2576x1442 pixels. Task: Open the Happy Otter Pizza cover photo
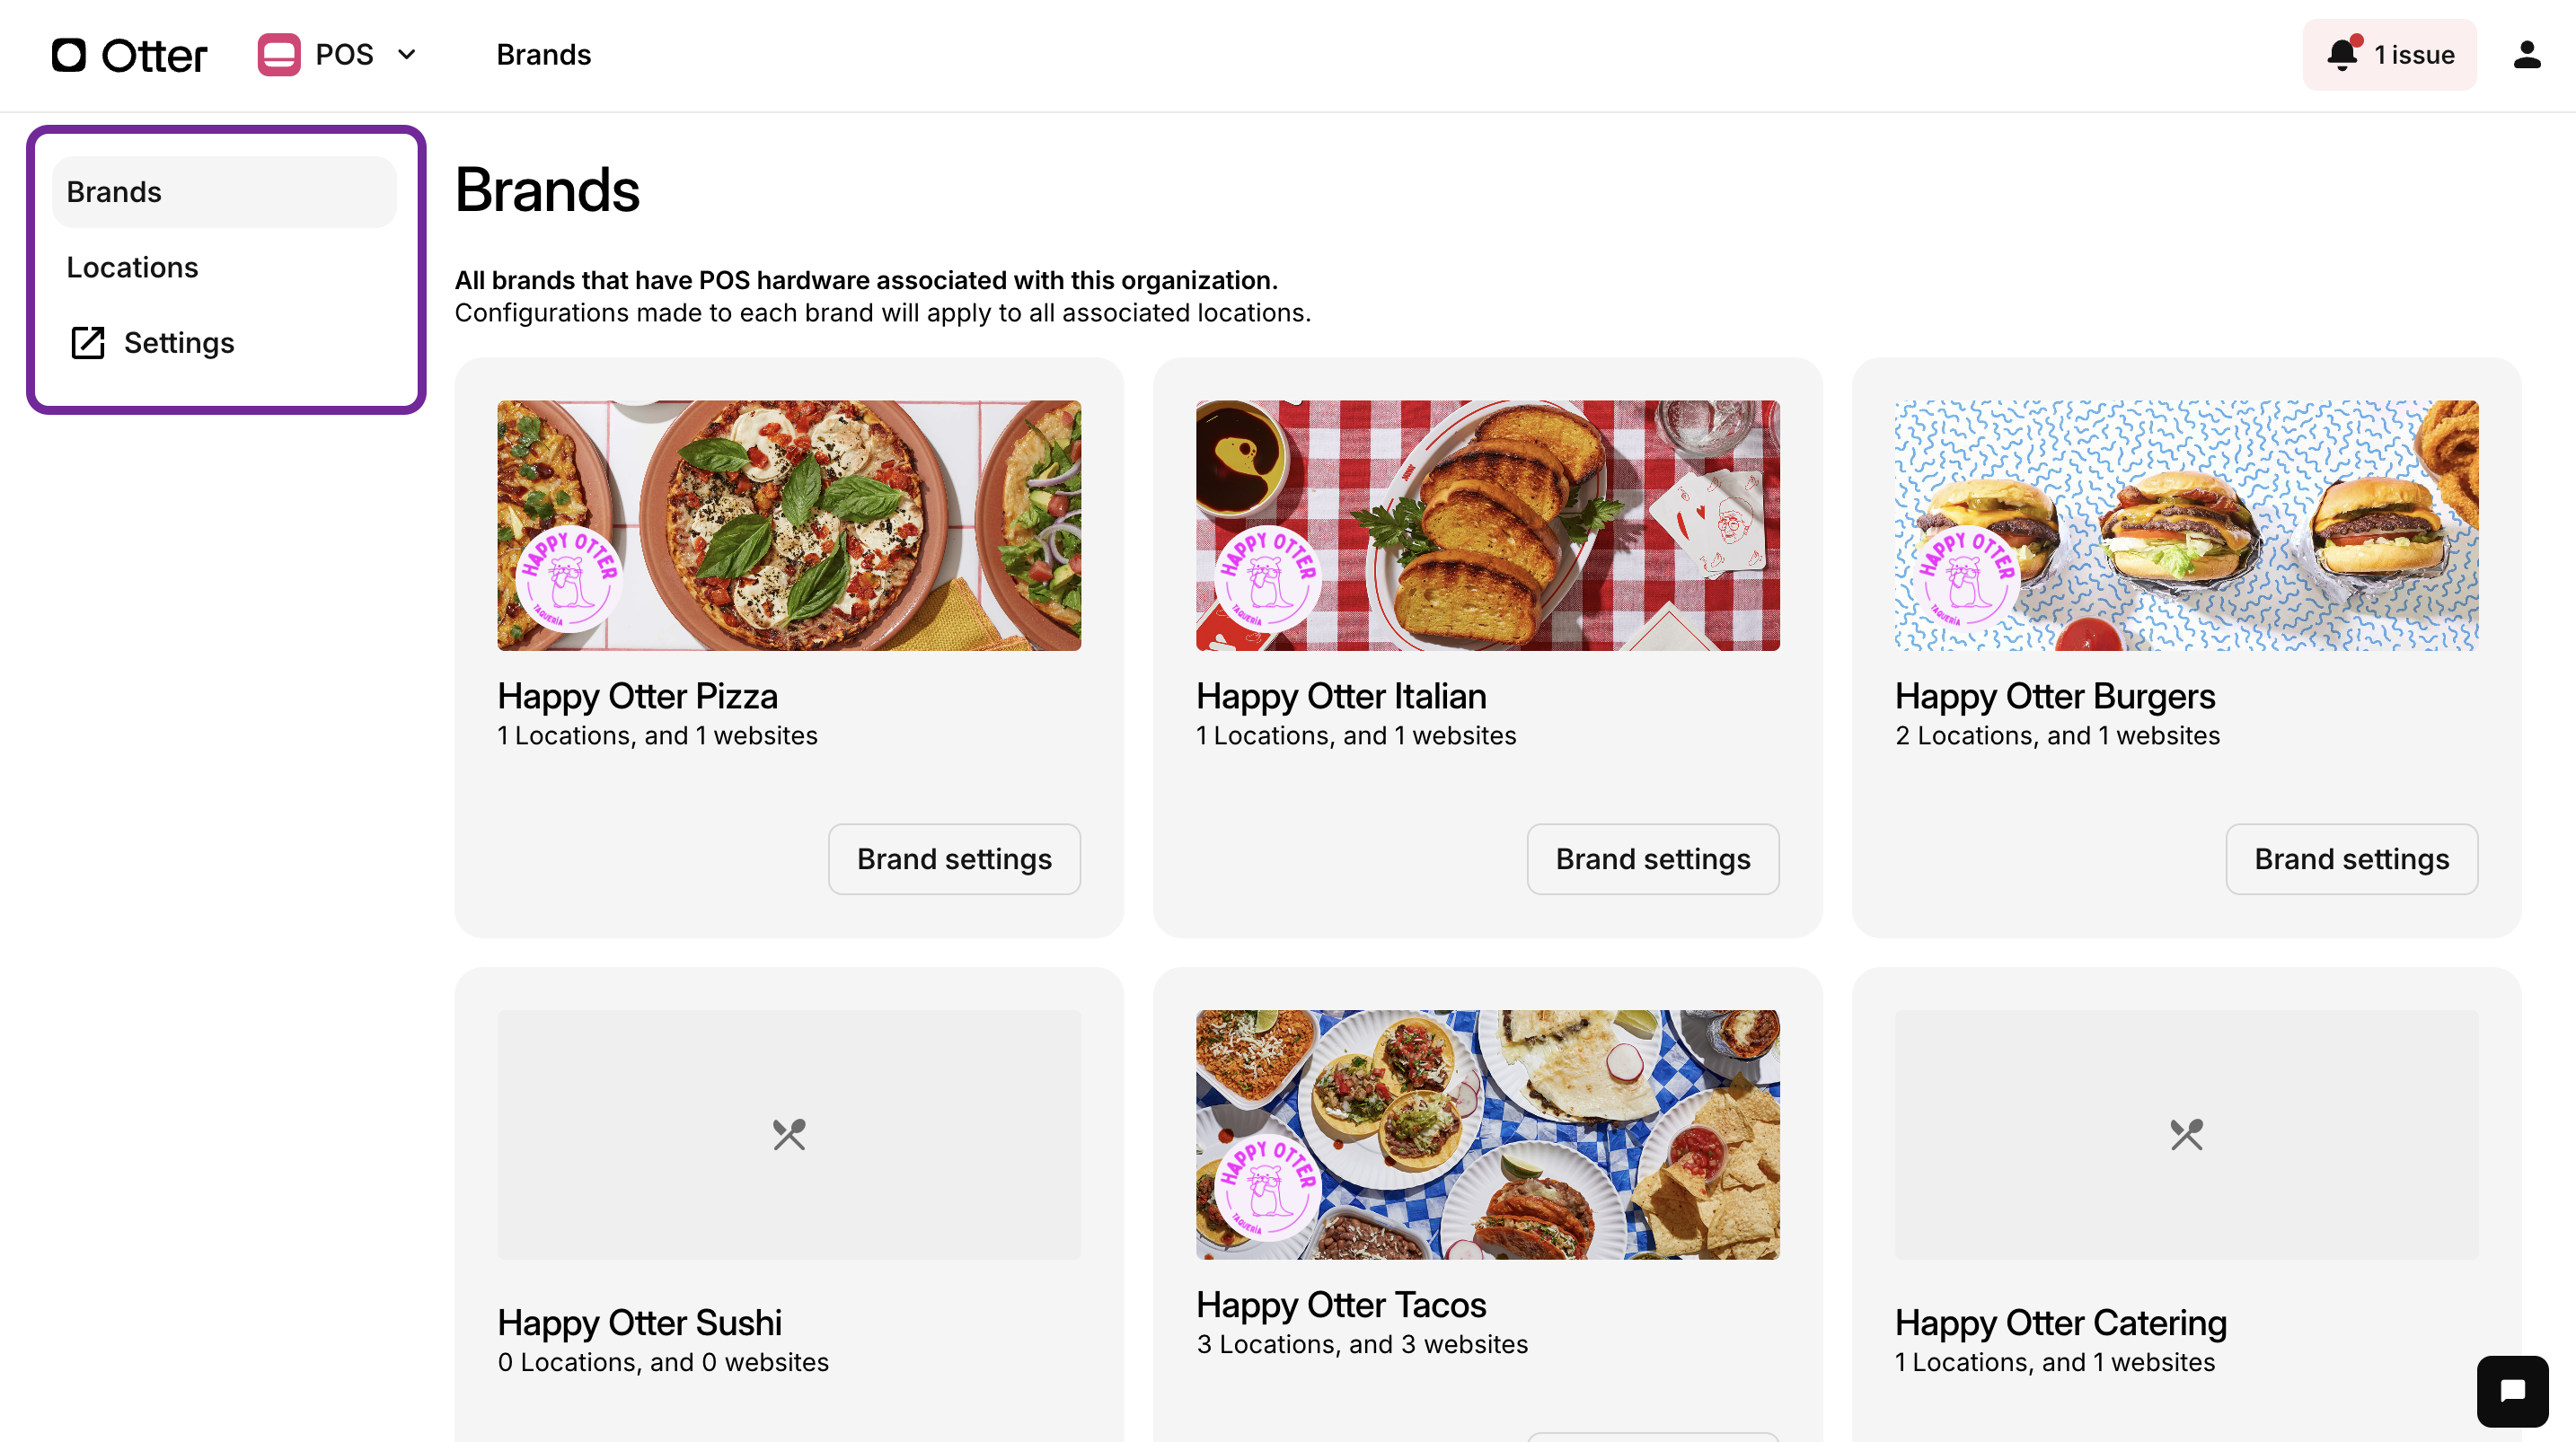click(x=789, y=526)
